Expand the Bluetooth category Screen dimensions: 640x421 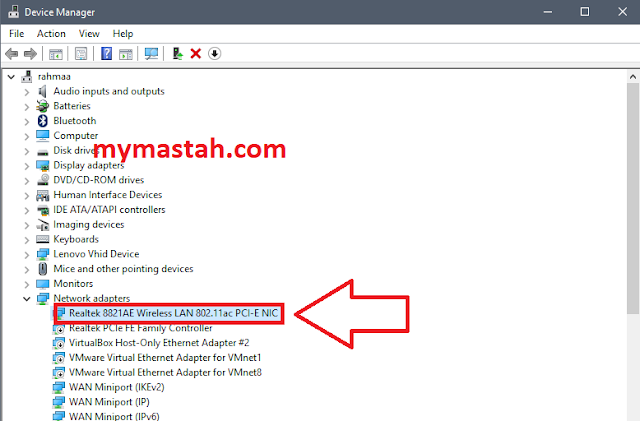(x=27, y=121)
